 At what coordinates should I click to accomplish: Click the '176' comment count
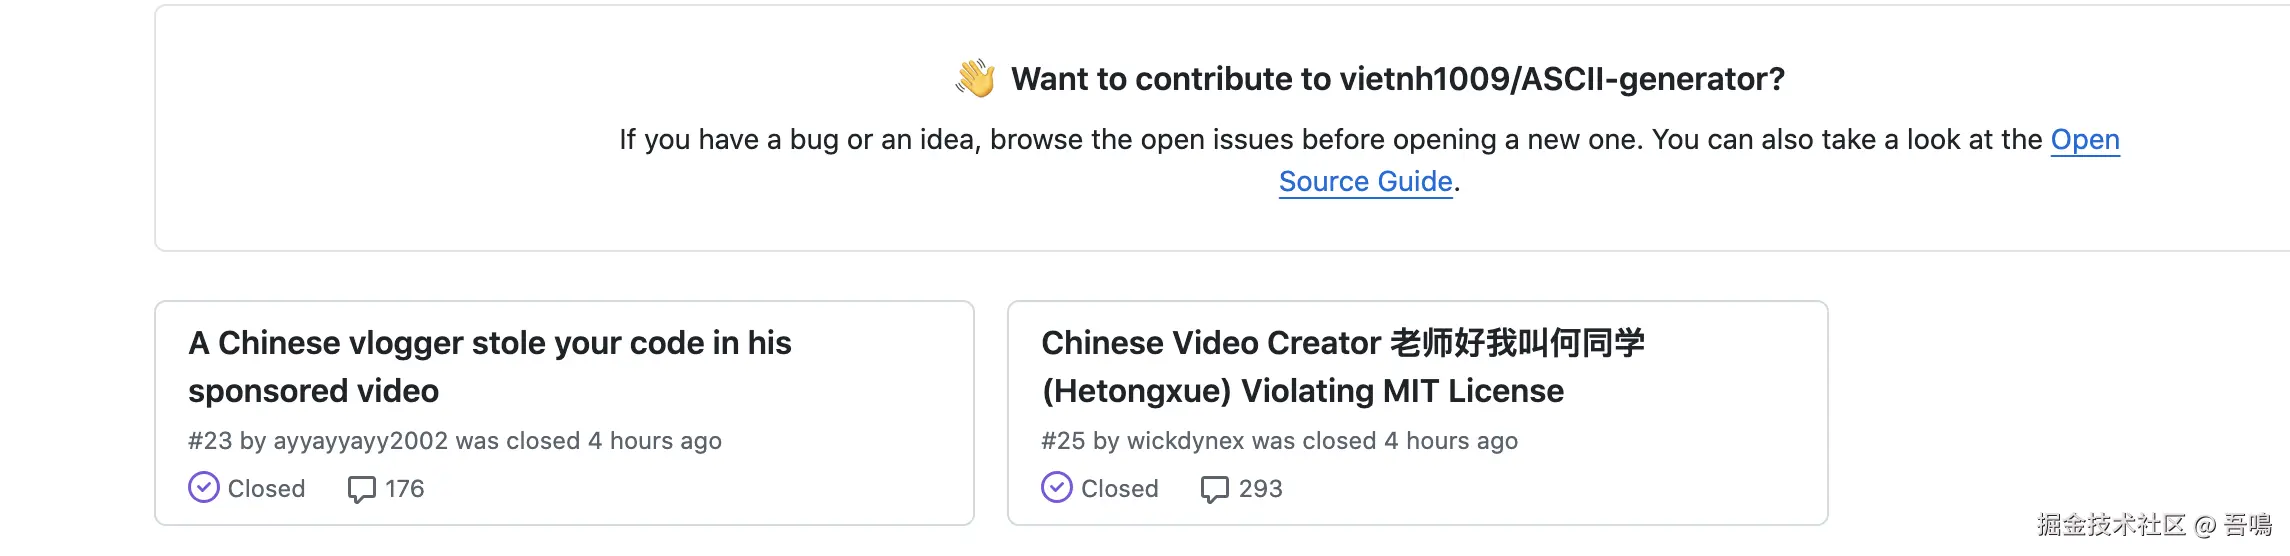click(x=405, y=489)
